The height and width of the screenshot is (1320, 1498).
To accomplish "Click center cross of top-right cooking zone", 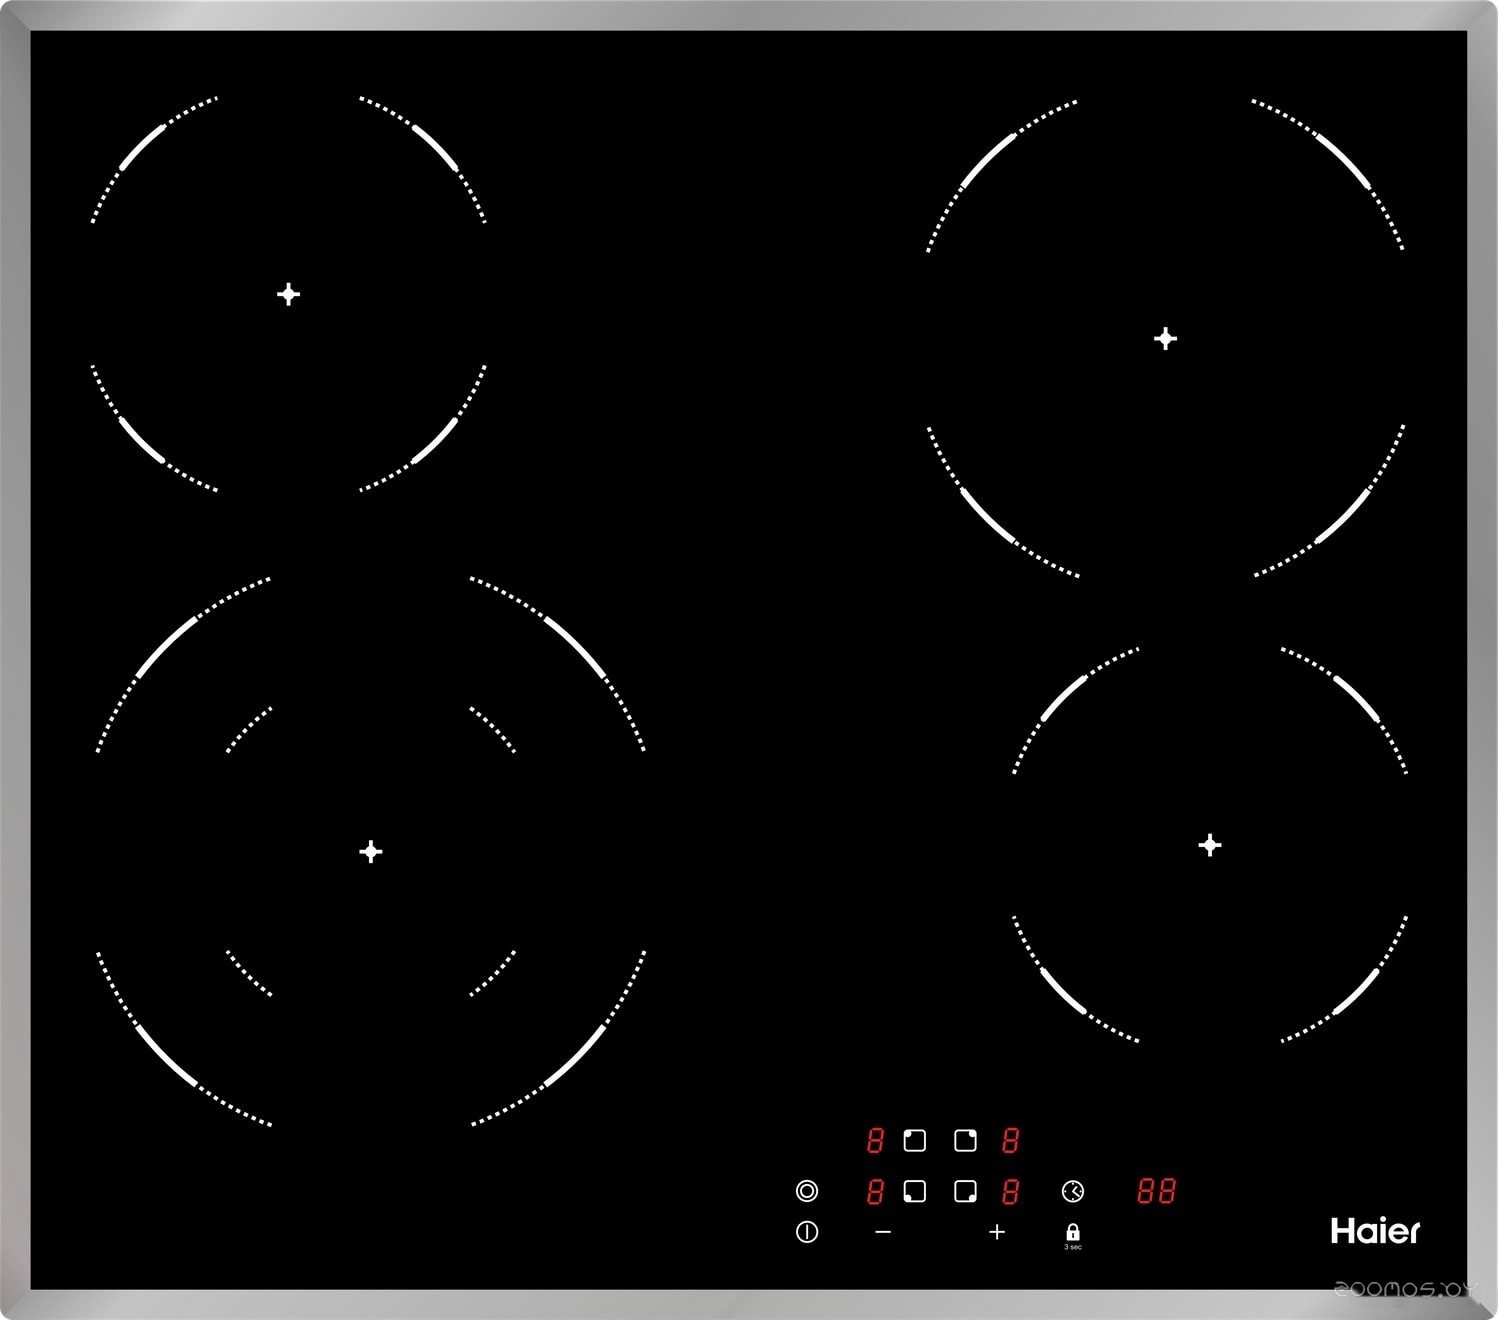I will [x=1165, y=339].
